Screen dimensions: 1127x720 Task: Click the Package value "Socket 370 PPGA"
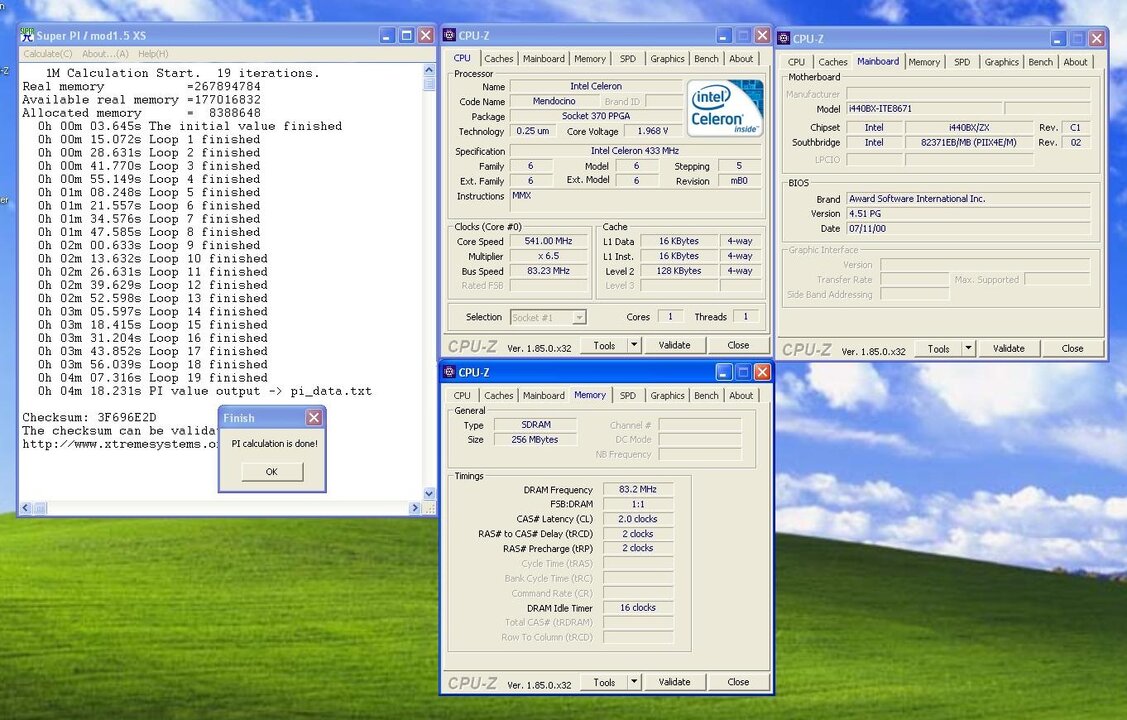point(596,116)
